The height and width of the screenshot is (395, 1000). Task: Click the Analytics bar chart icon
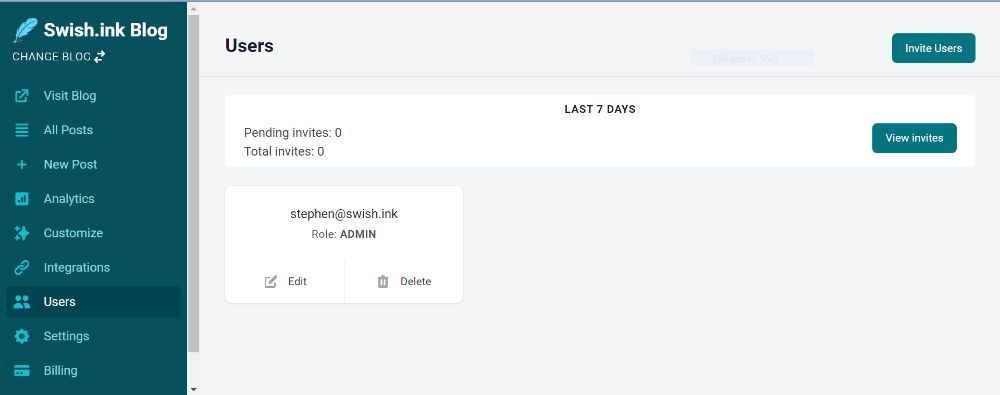[x=22, y=199]
